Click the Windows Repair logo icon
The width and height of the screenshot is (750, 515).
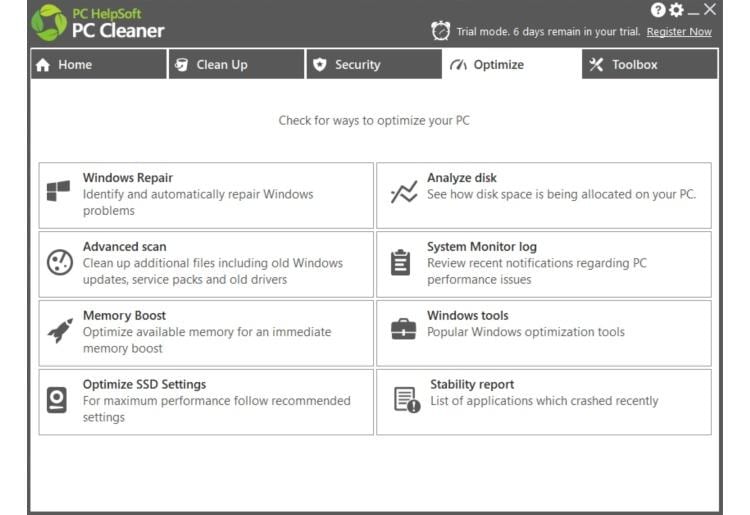(x=59, y=193)
